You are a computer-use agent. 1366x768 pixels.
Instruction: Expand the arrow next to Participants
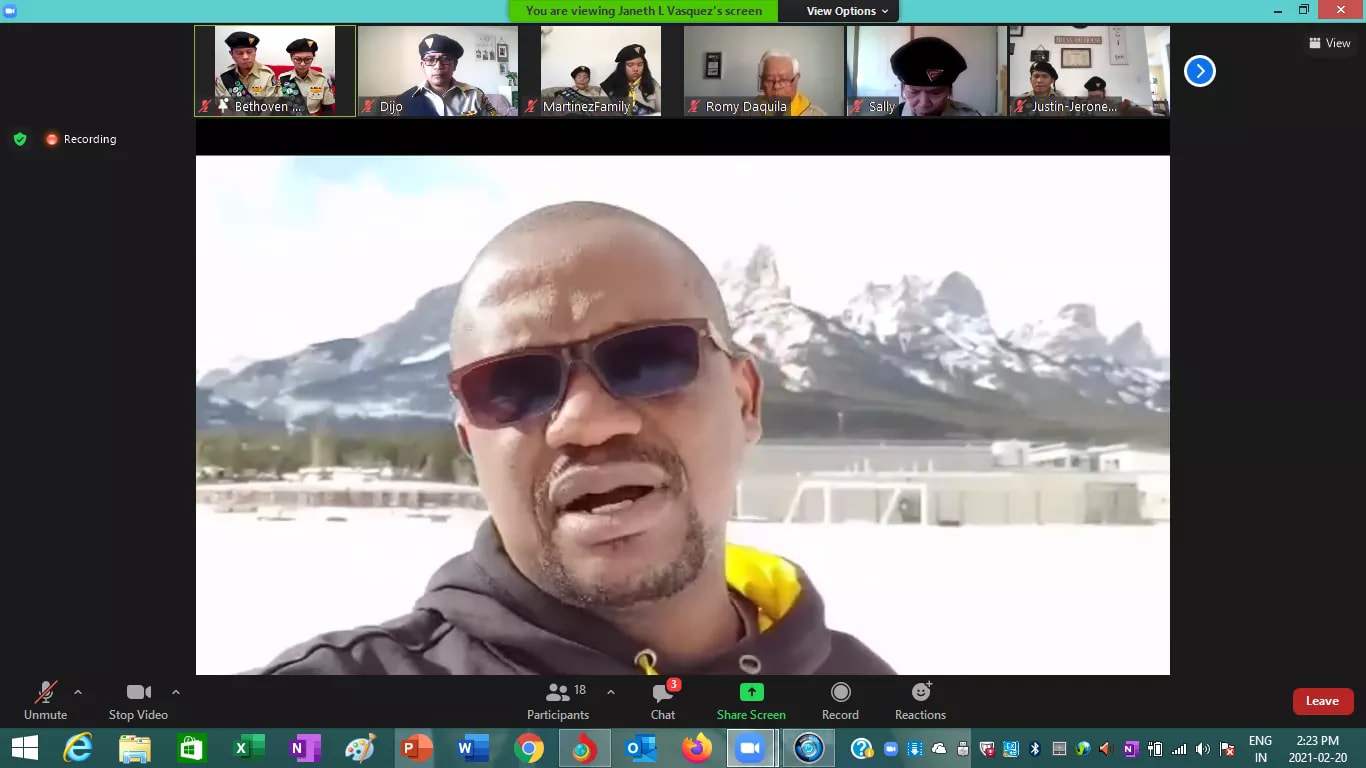[610, 692]
